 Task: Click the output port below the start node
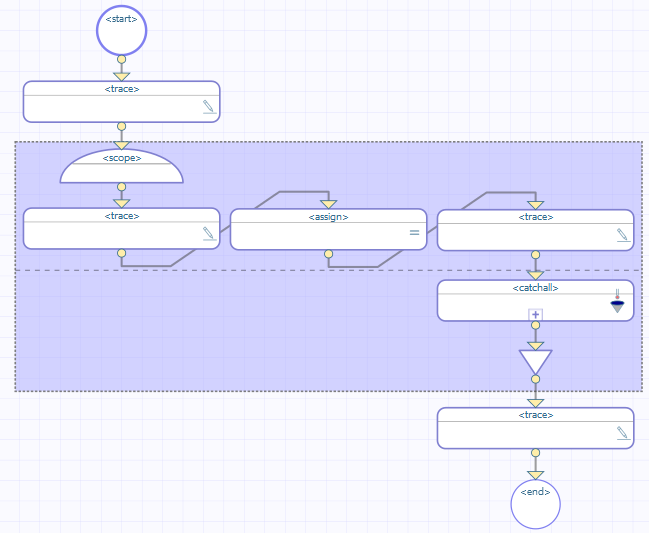tap(121, 59)
